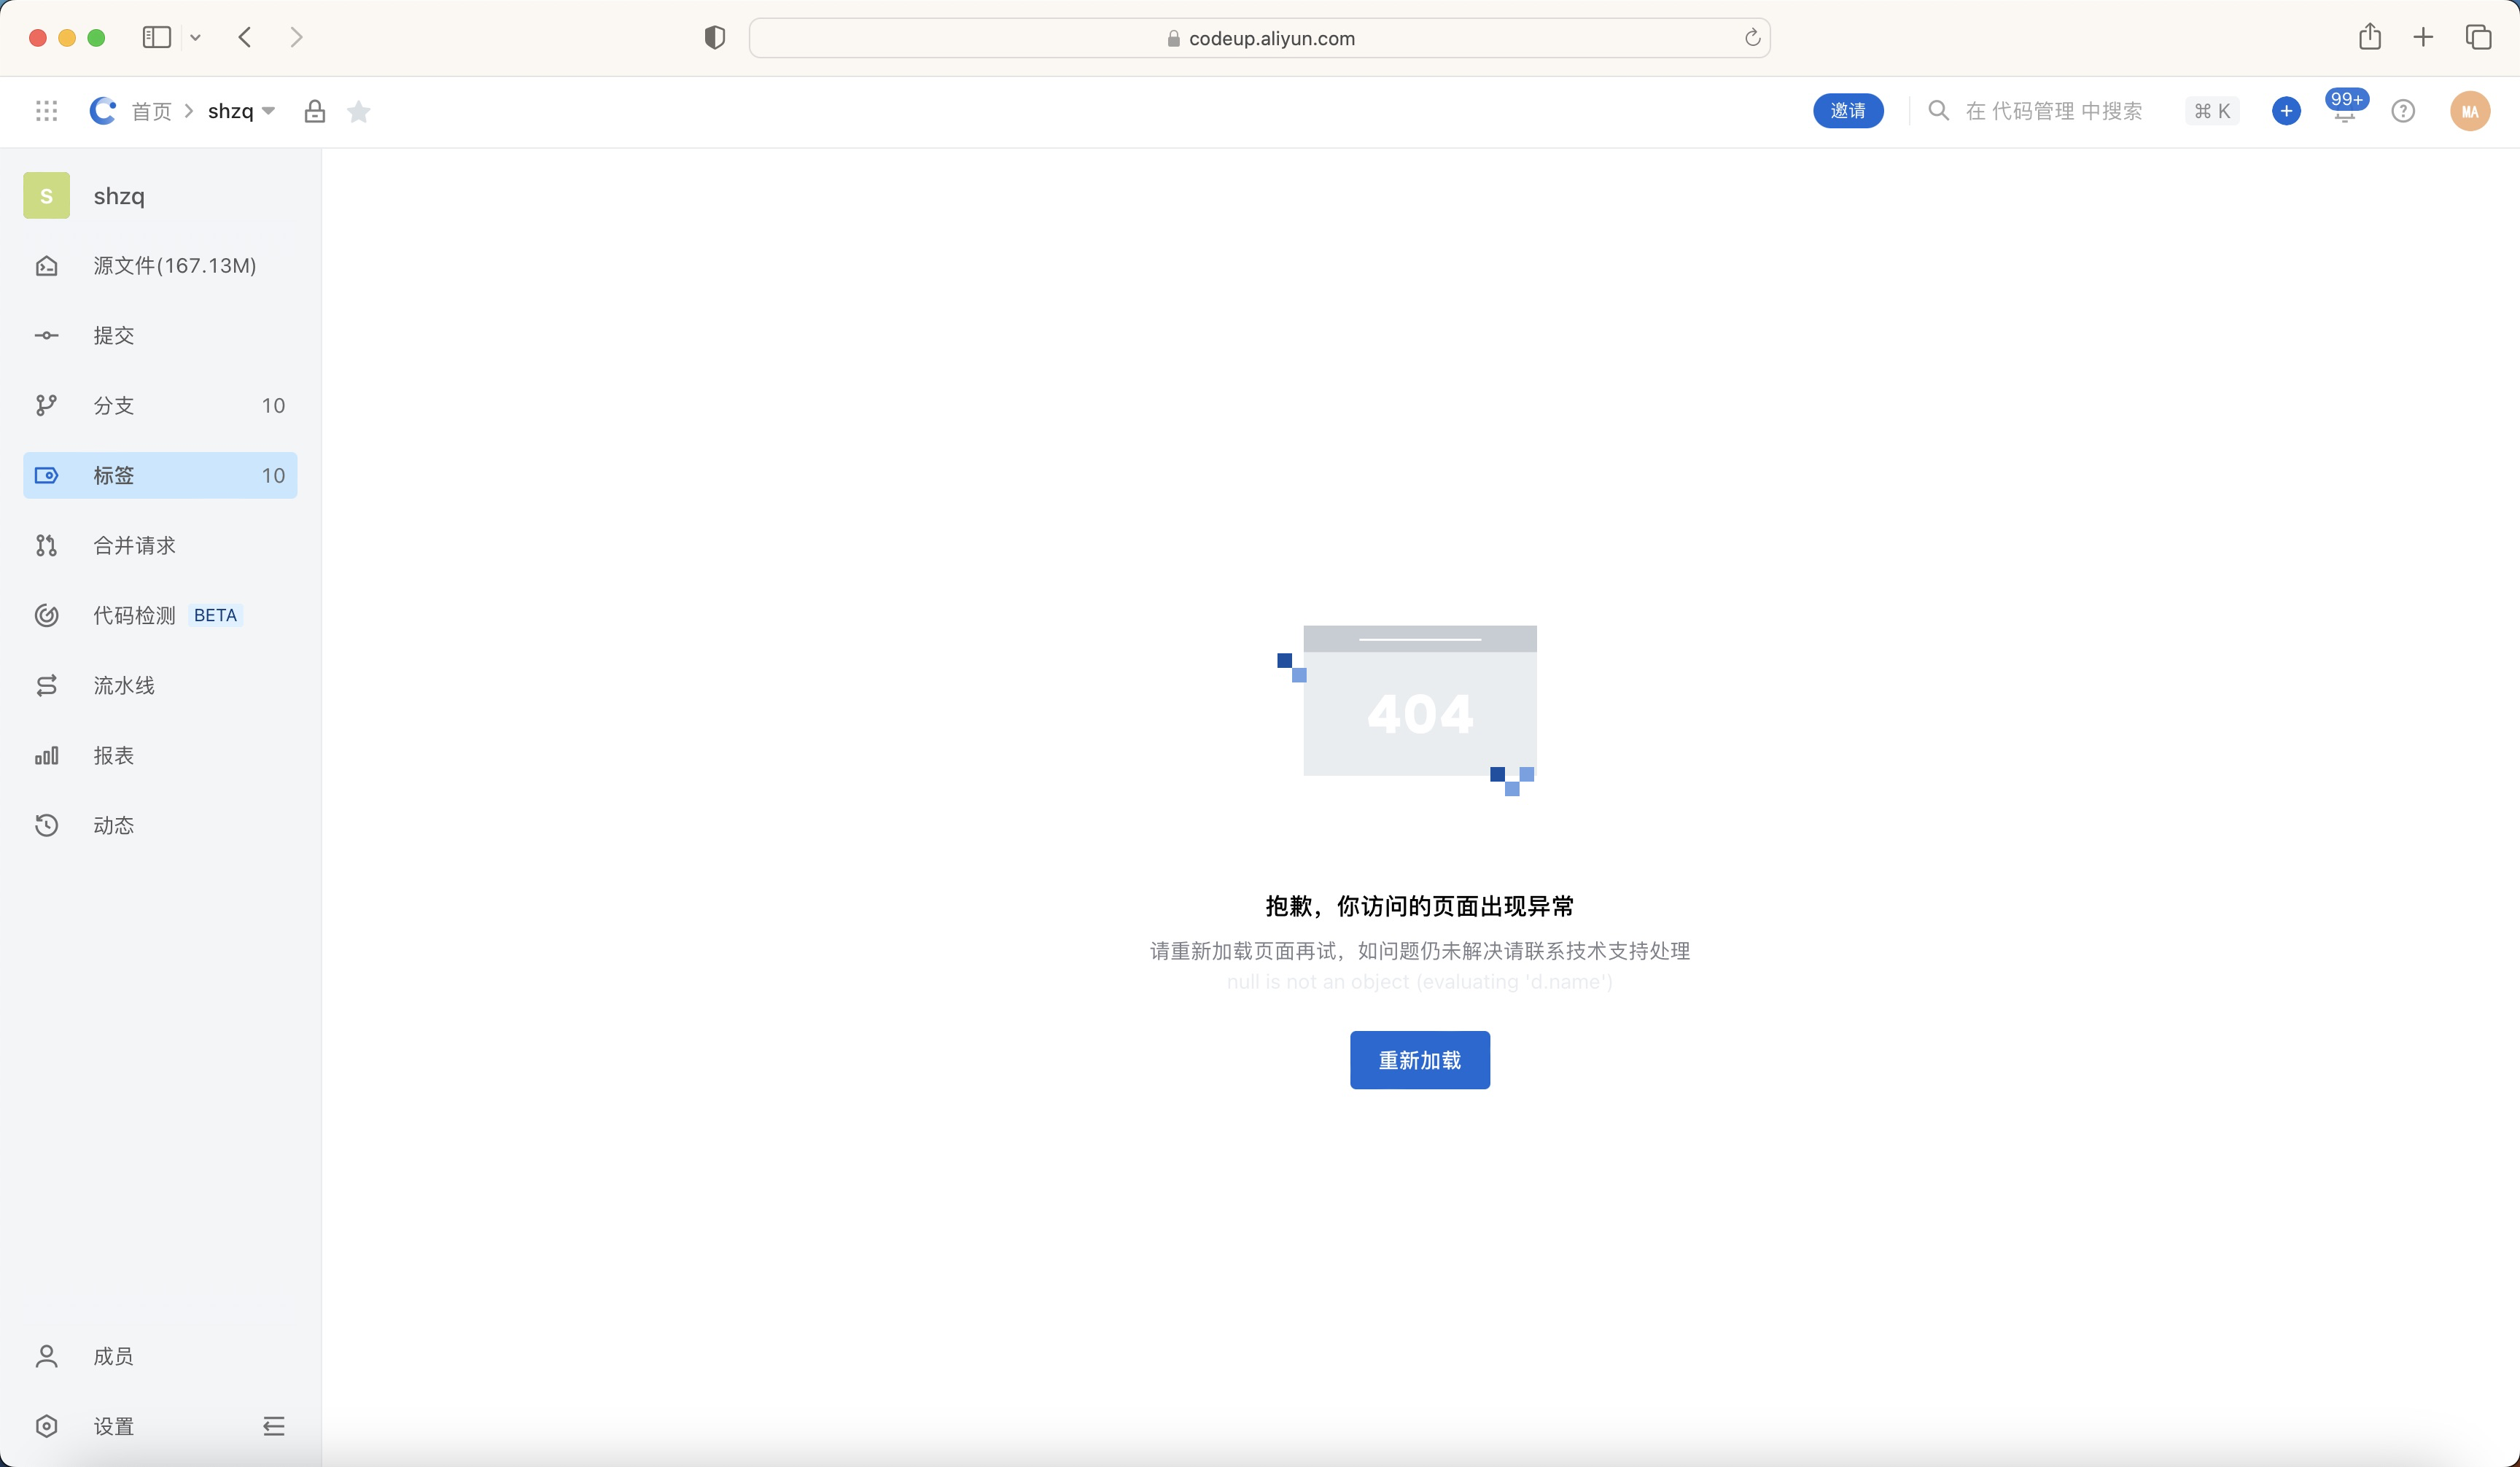Open 成员 members in sidebar

(160, 1356)
